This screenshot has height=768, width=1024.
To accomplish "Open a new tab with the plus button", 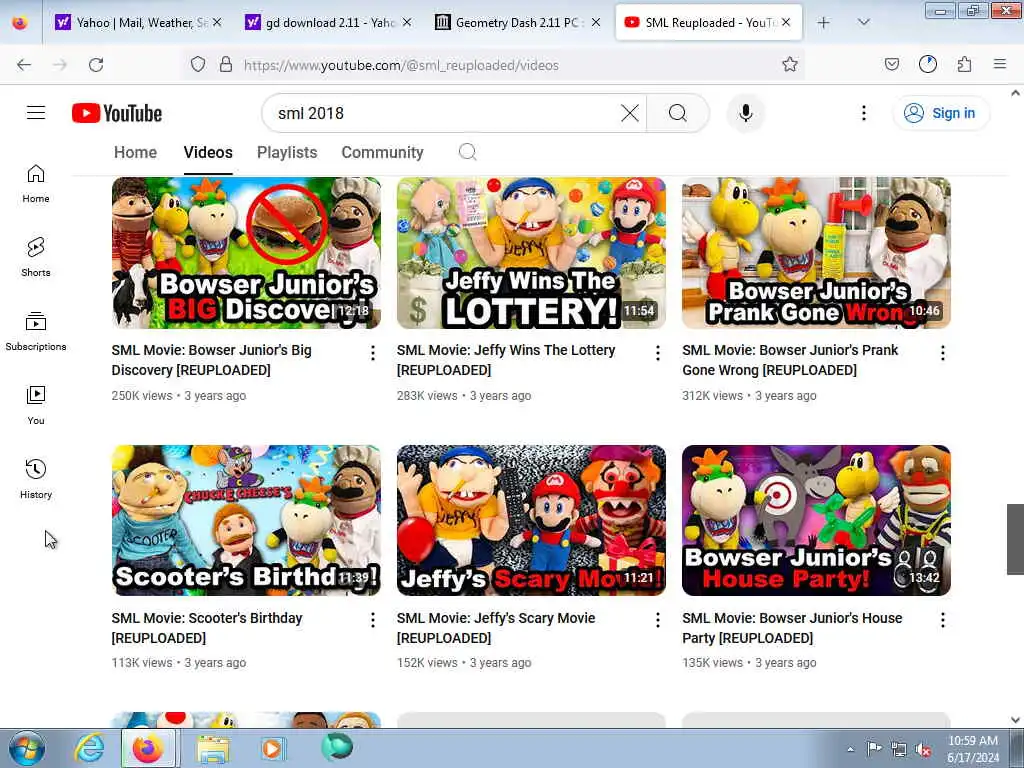I will click(823, 23).
